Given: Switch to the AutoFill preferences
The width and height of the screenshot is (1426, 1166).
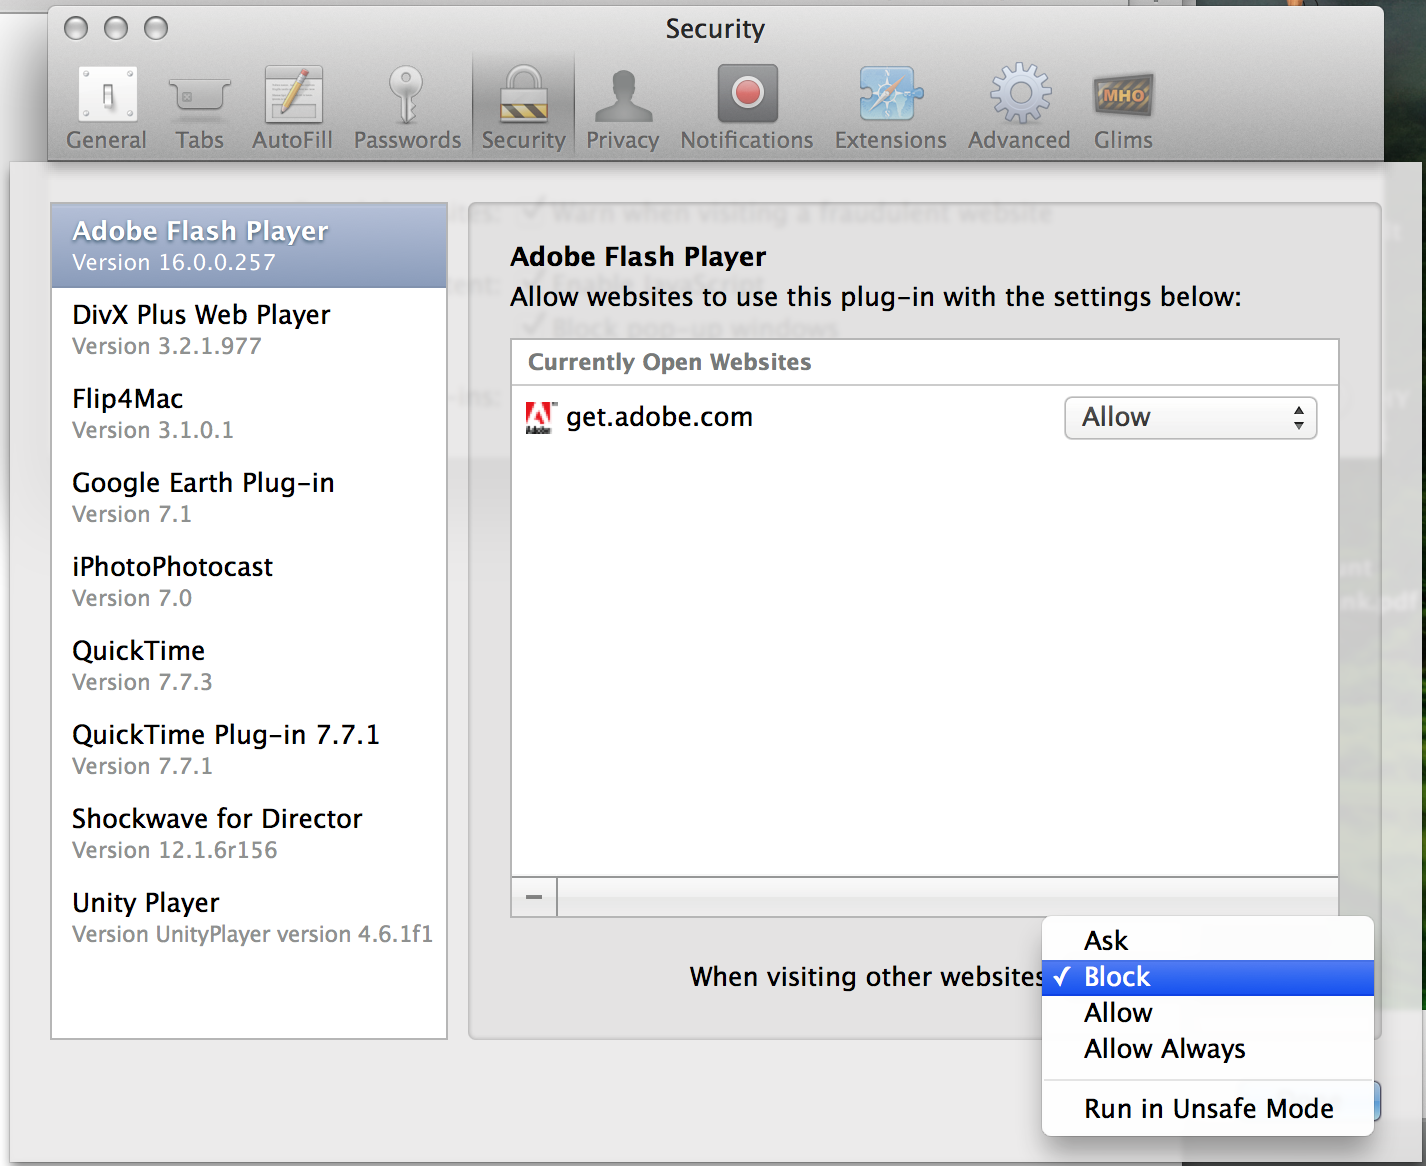Looking at the screenshot, I should click(x=292, y=108).
